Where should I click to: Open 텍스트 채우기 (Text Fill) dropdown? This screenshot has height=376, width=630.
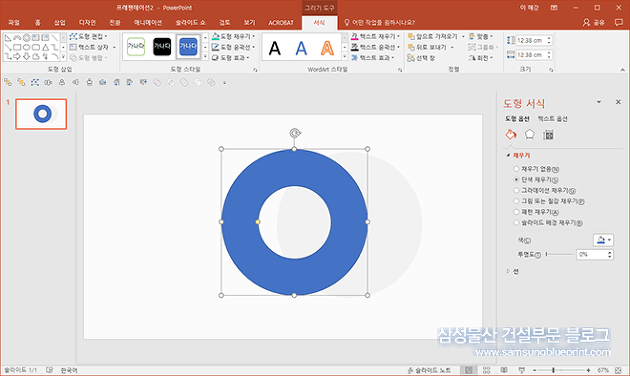click(376, 37)
